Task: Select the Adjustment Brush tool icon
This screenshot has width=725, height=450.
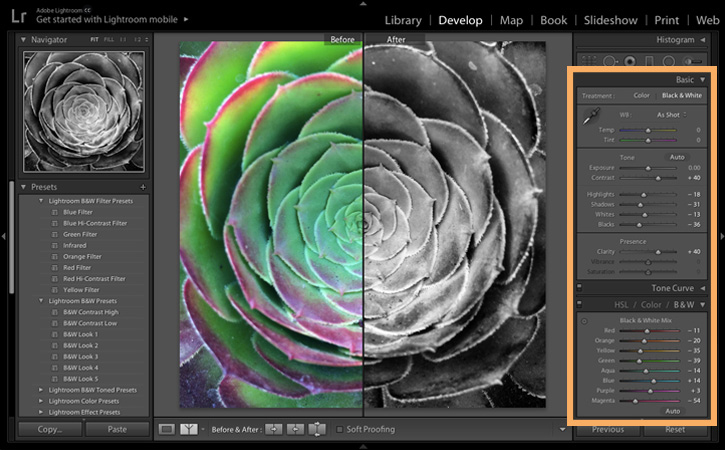Action: coord(692,61)
